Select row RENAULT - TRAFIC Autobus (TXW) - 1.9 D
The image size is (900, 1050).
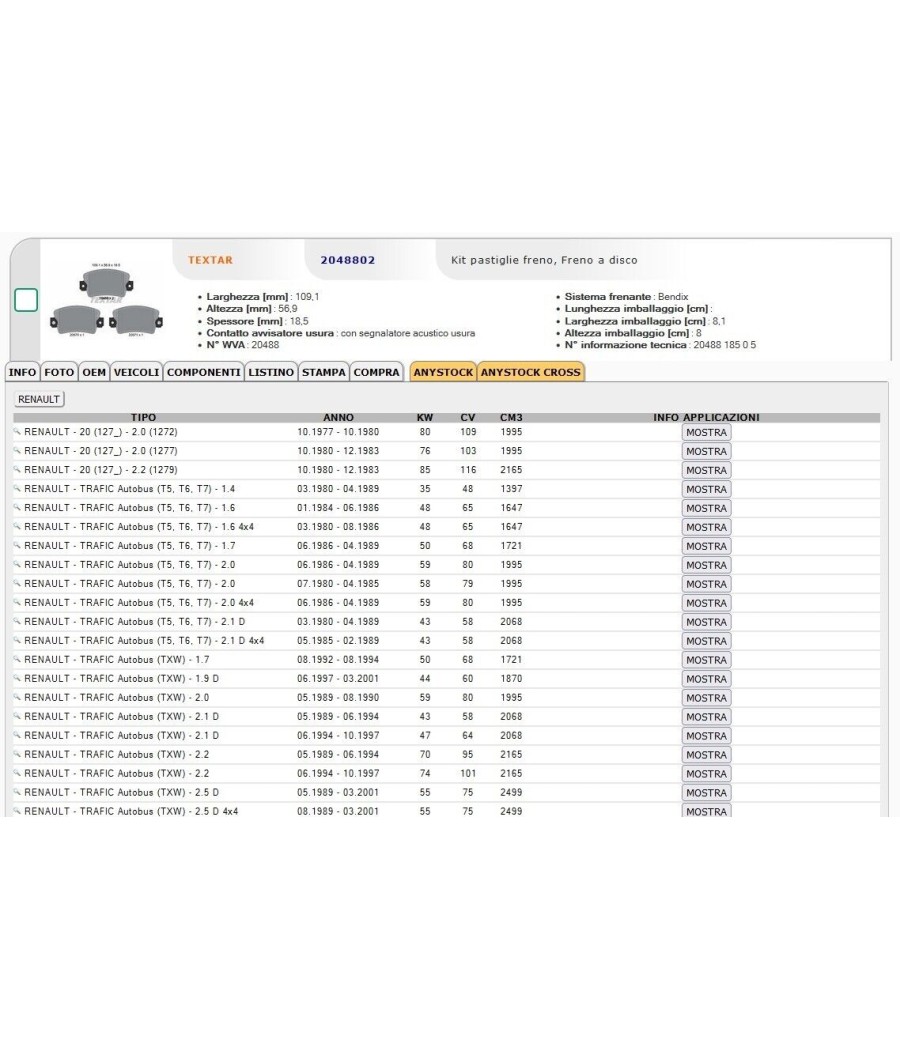tap(446, 678)
